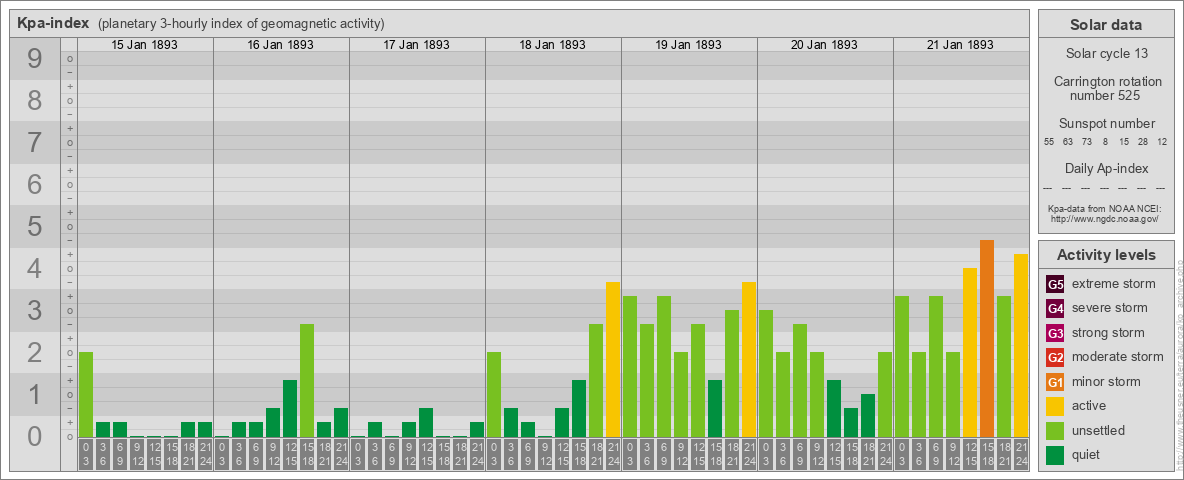Select the light green 'unsettled' legend swatch
Viewport: 1184px width, 480px height.
[x=1055, y=430]
